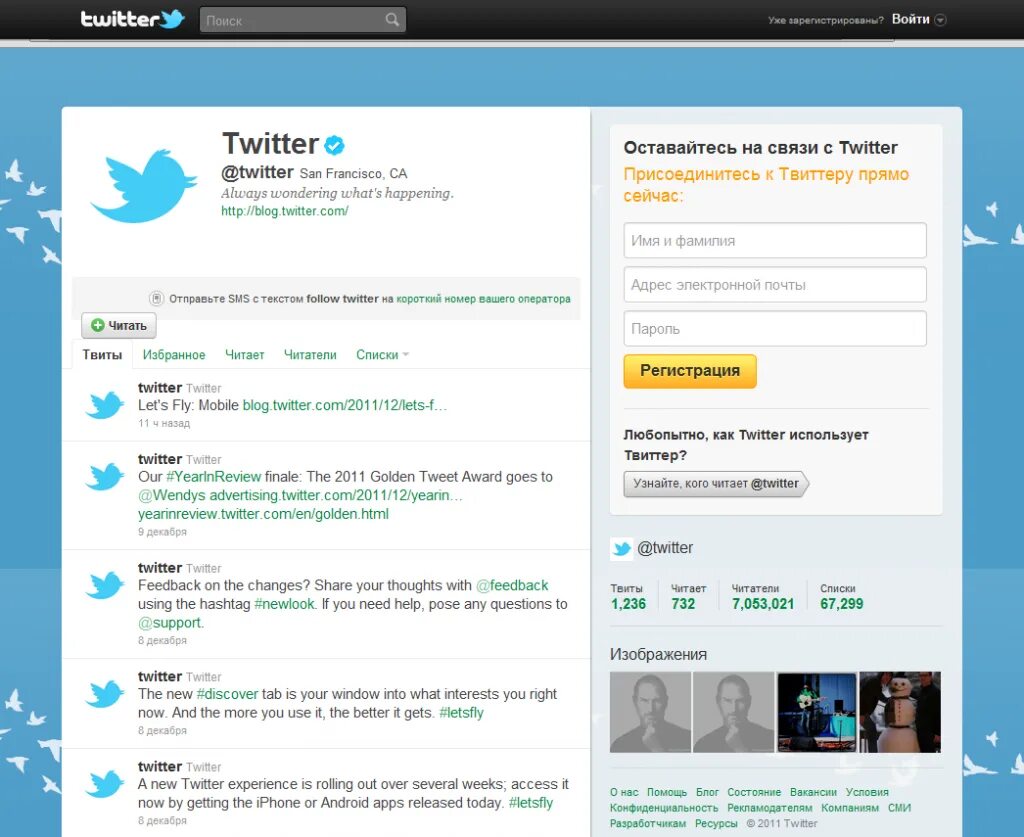Open the Читает tab
The width and height of the screenshot is (1024, 837).
245,355
